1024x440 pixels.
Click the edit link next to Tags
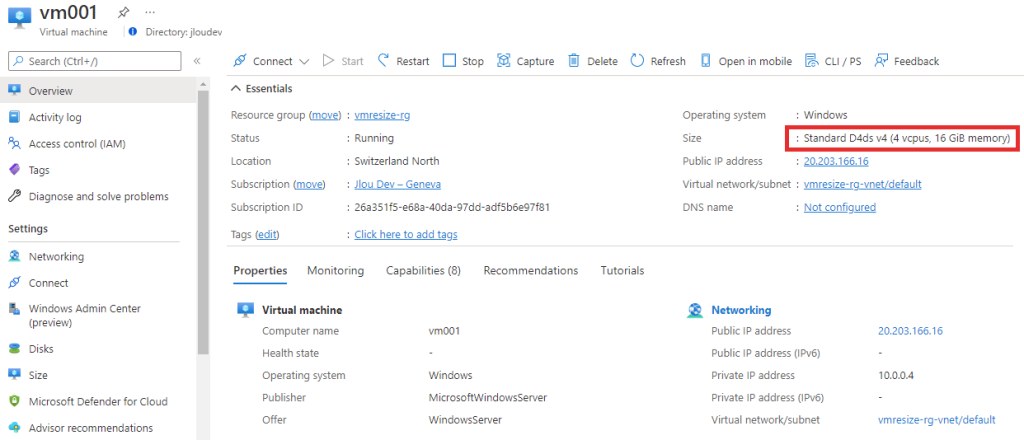(266, 234)
